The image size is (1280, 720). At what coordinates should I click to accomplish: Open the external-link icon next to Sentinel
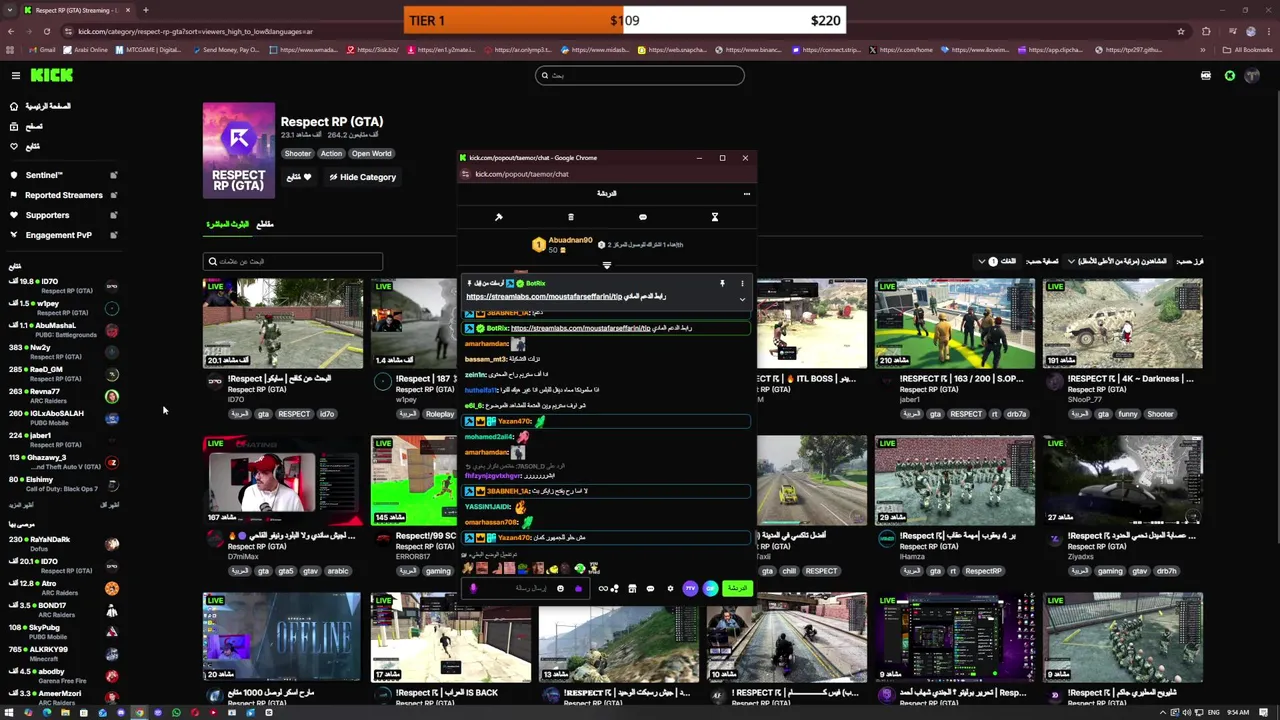113,175
